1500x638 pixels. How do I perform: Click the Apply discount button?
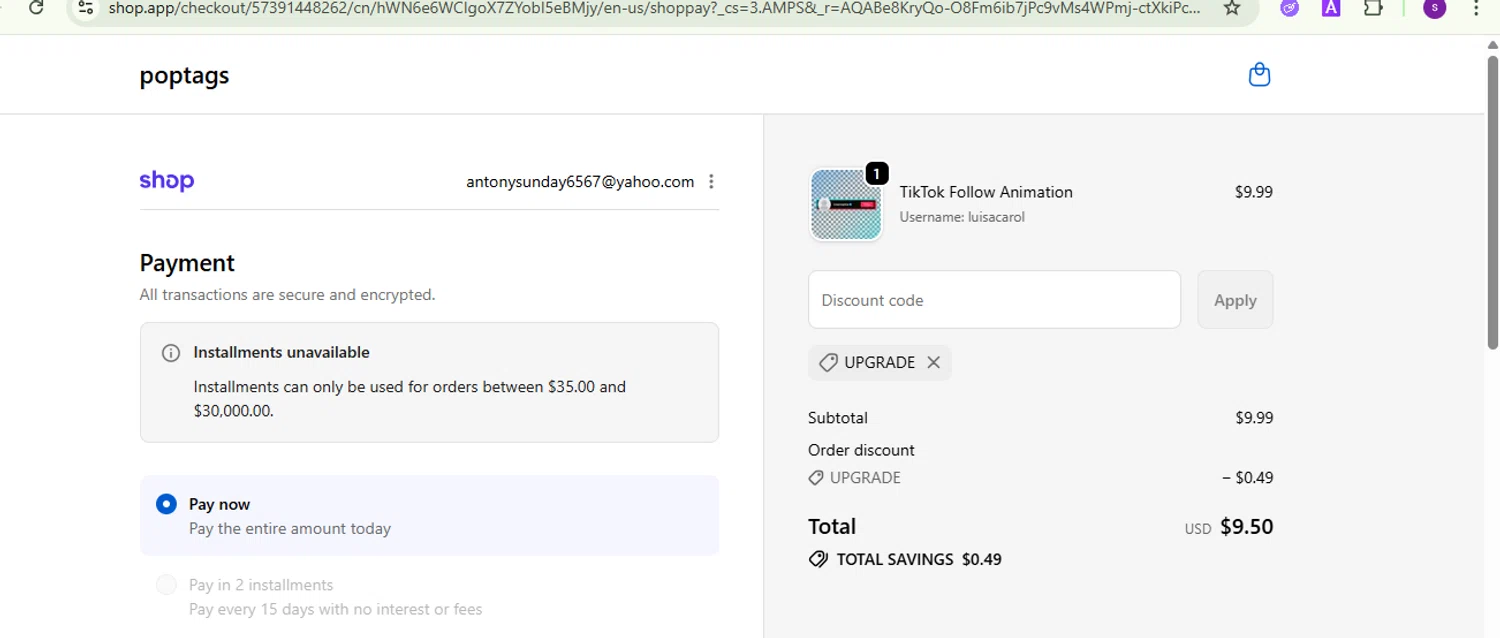[x=1235, y=300]
